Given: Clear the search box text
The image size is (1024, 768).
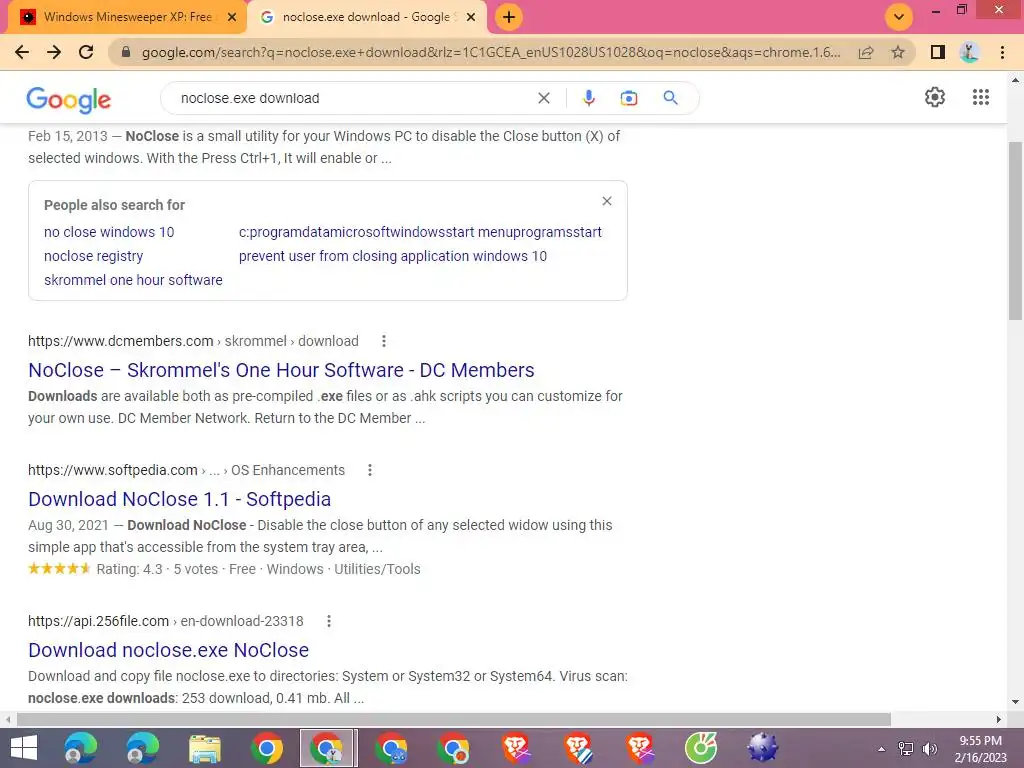Looking at the screenshot, I should [x=543, y=99].
